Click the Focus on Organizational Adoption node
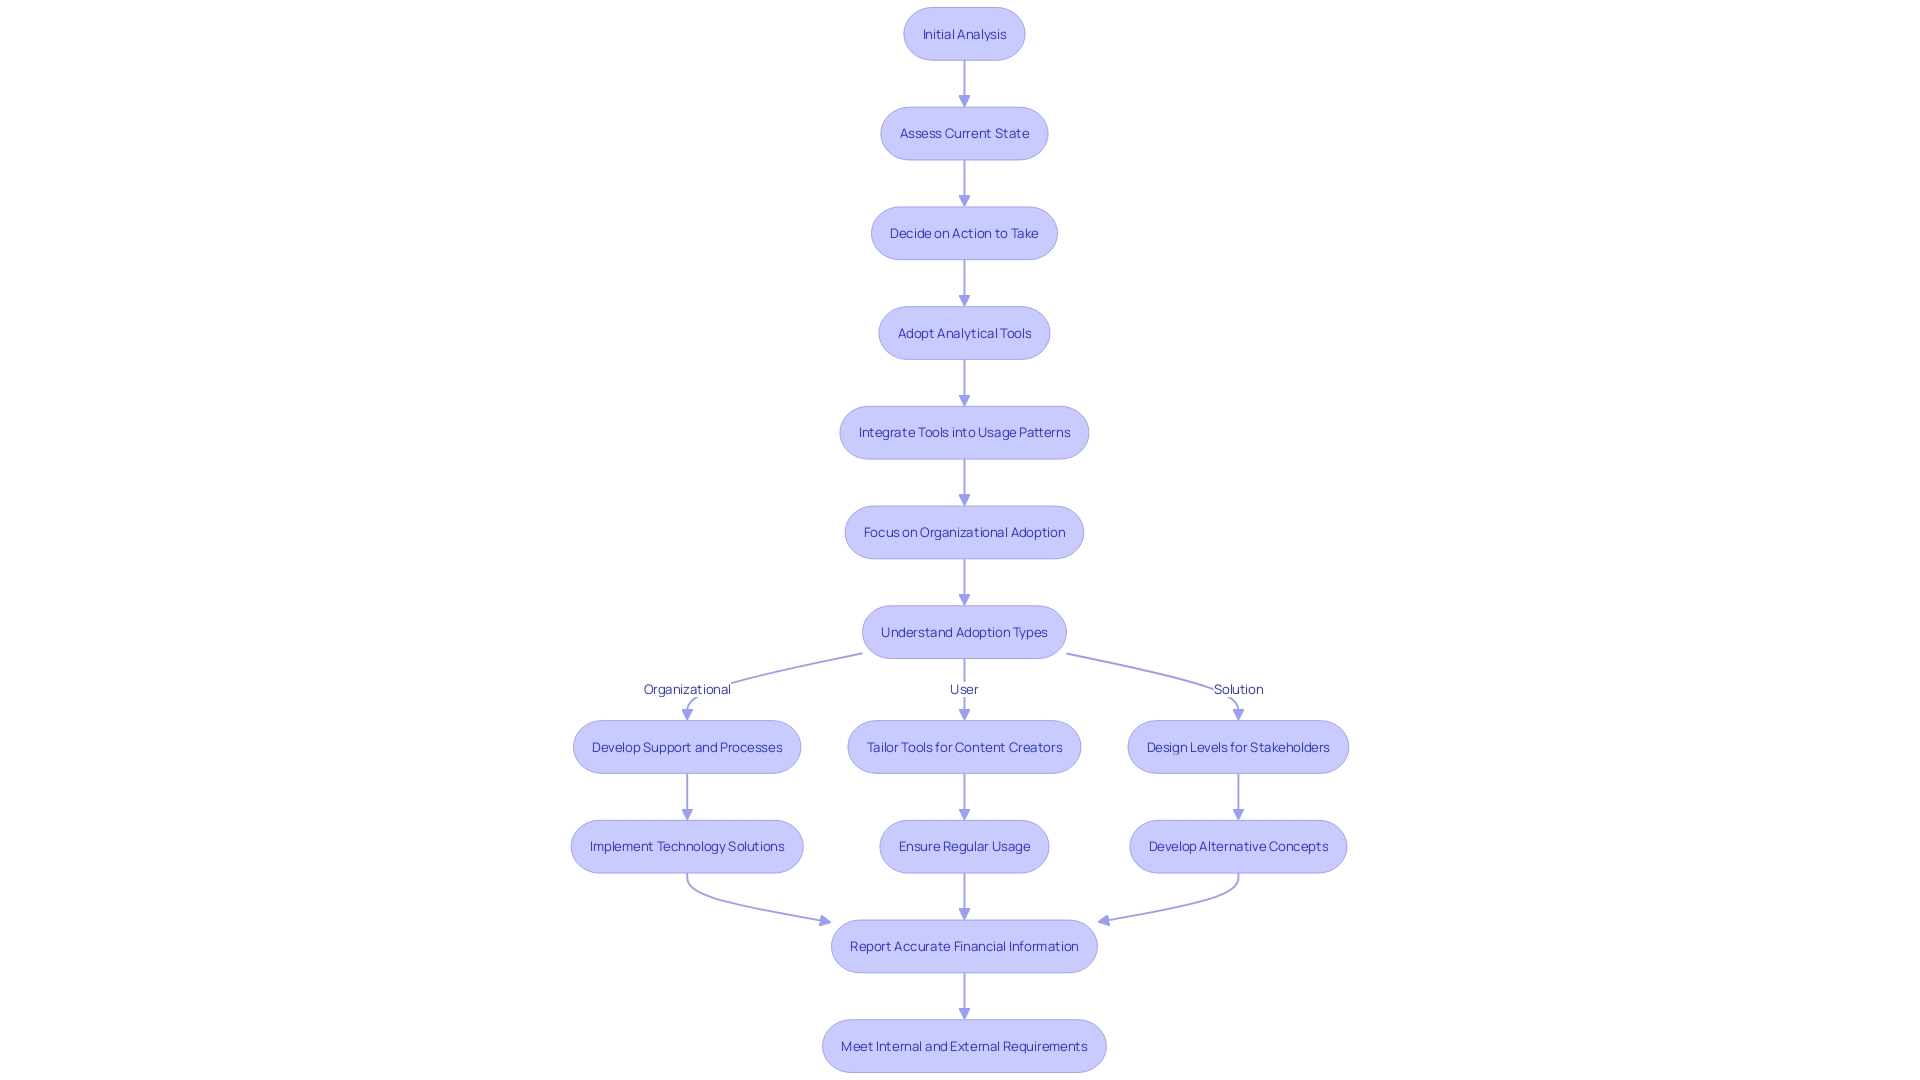1920x1080 pixels. point(964,531)
